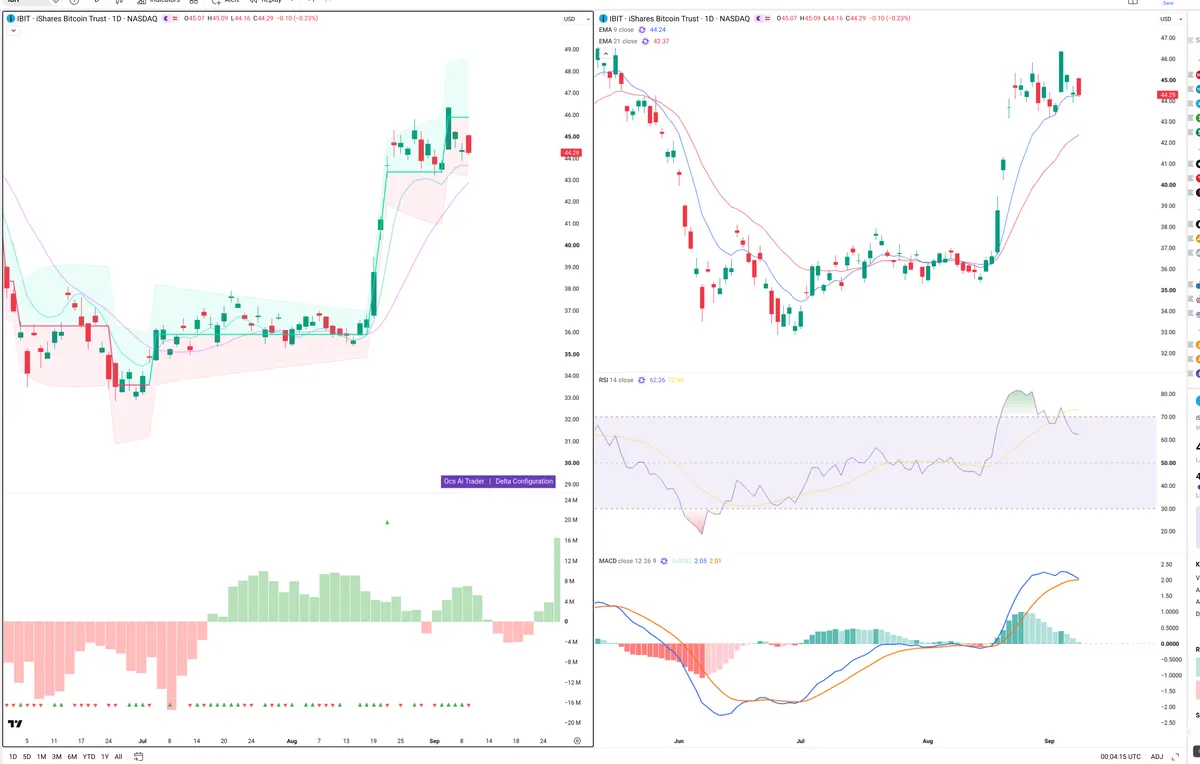Select the 1Y time range
The width and height of the screenshot is (1200, 764).
pos(104,757)
